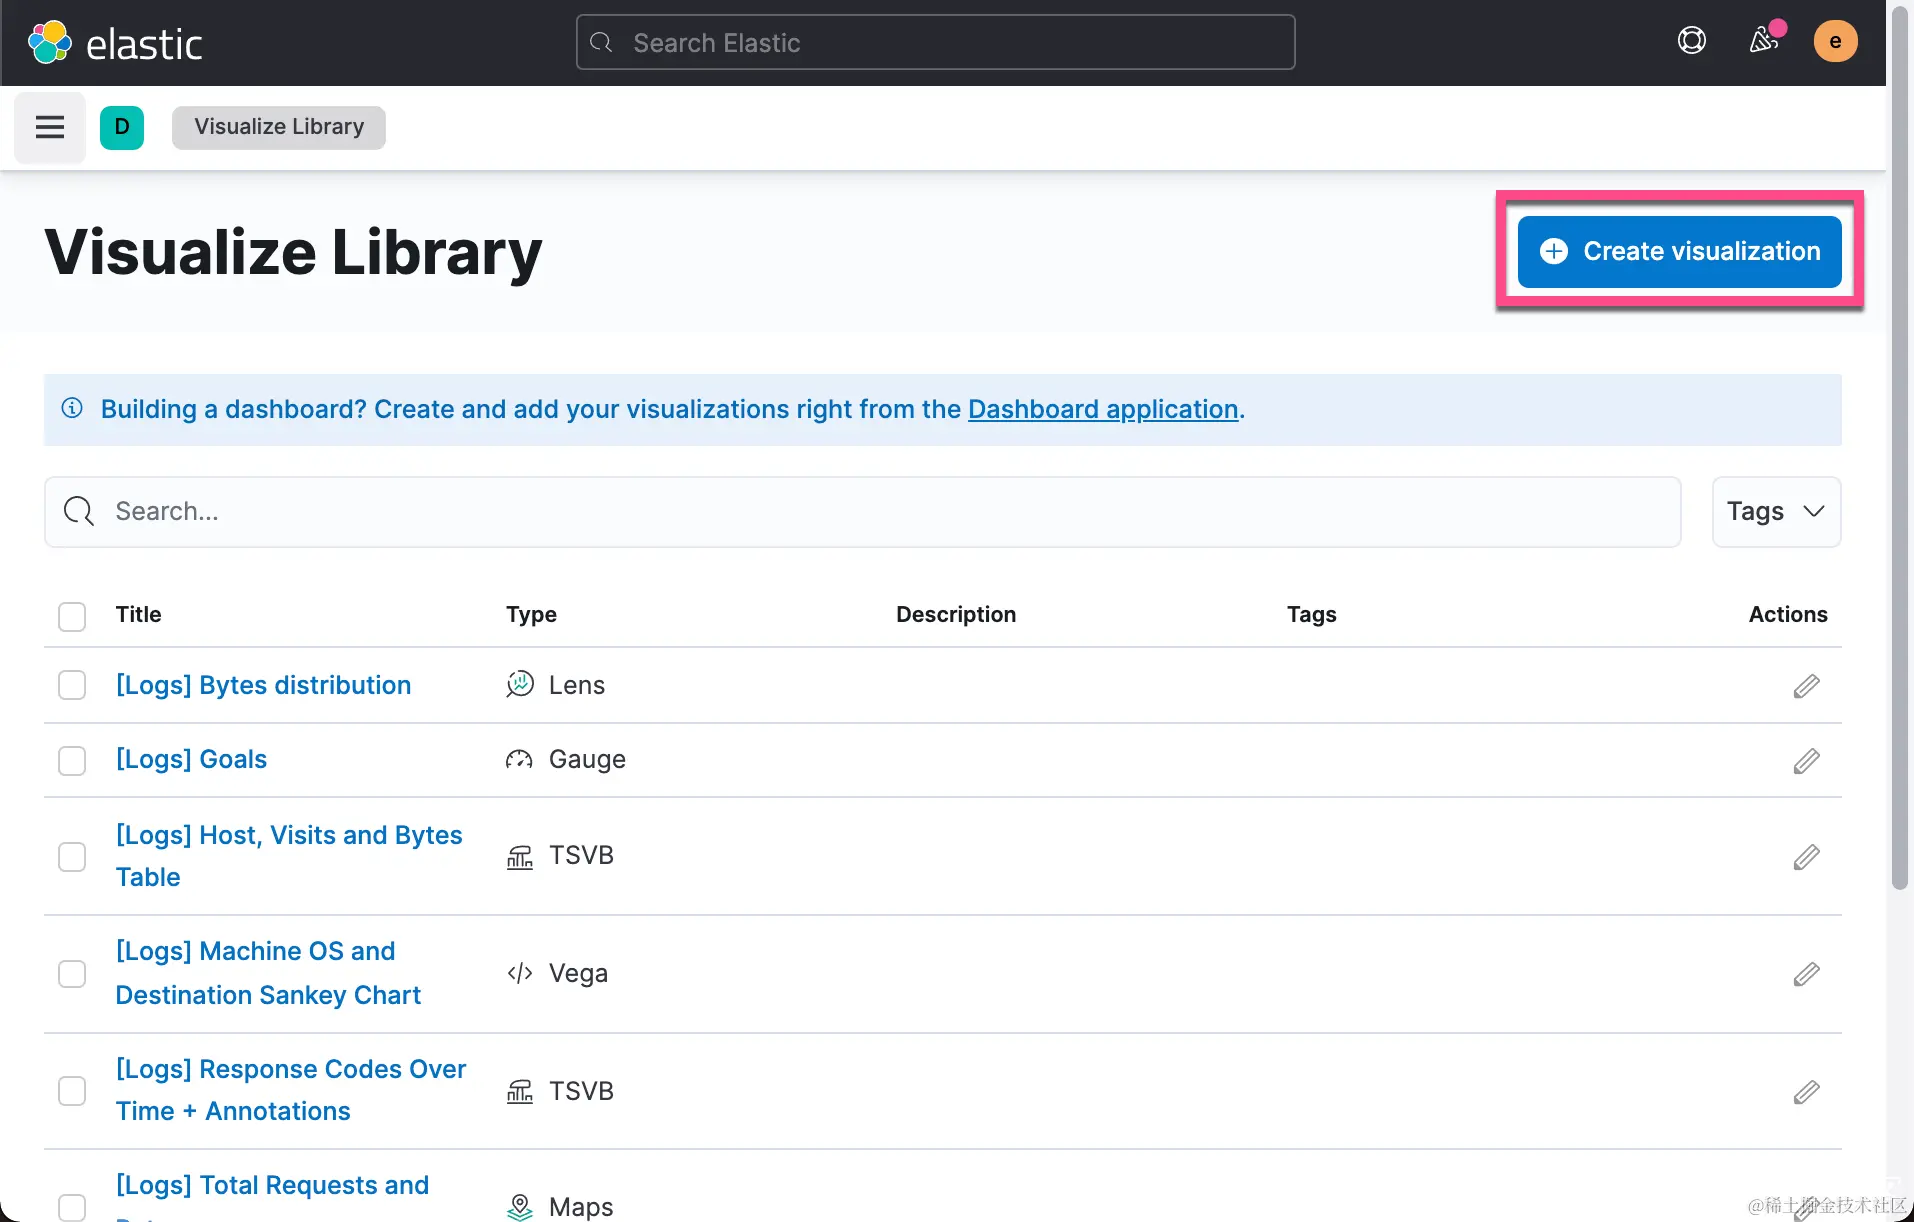Sort by the Title column header
Screen dimensions: 1914x1222
click(x=138, y=614)
